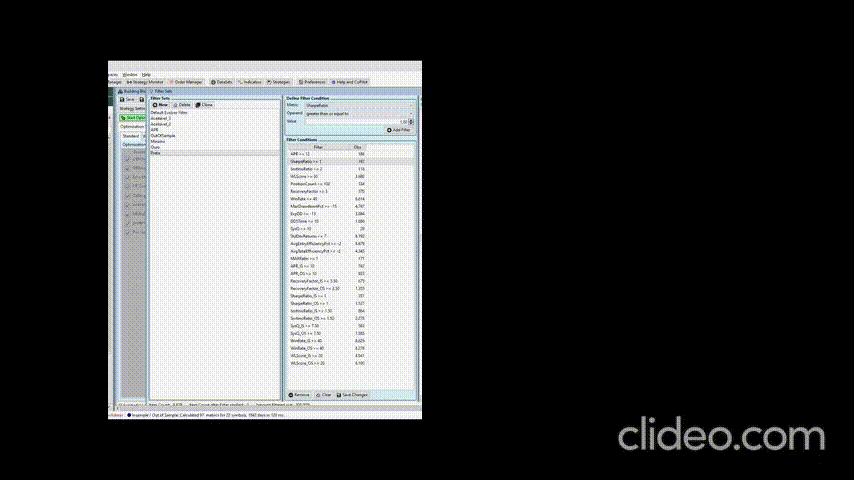This screenshot has width=854, height=480.
Task: Open the Strategies toolbar item
Action: (278, 82)
